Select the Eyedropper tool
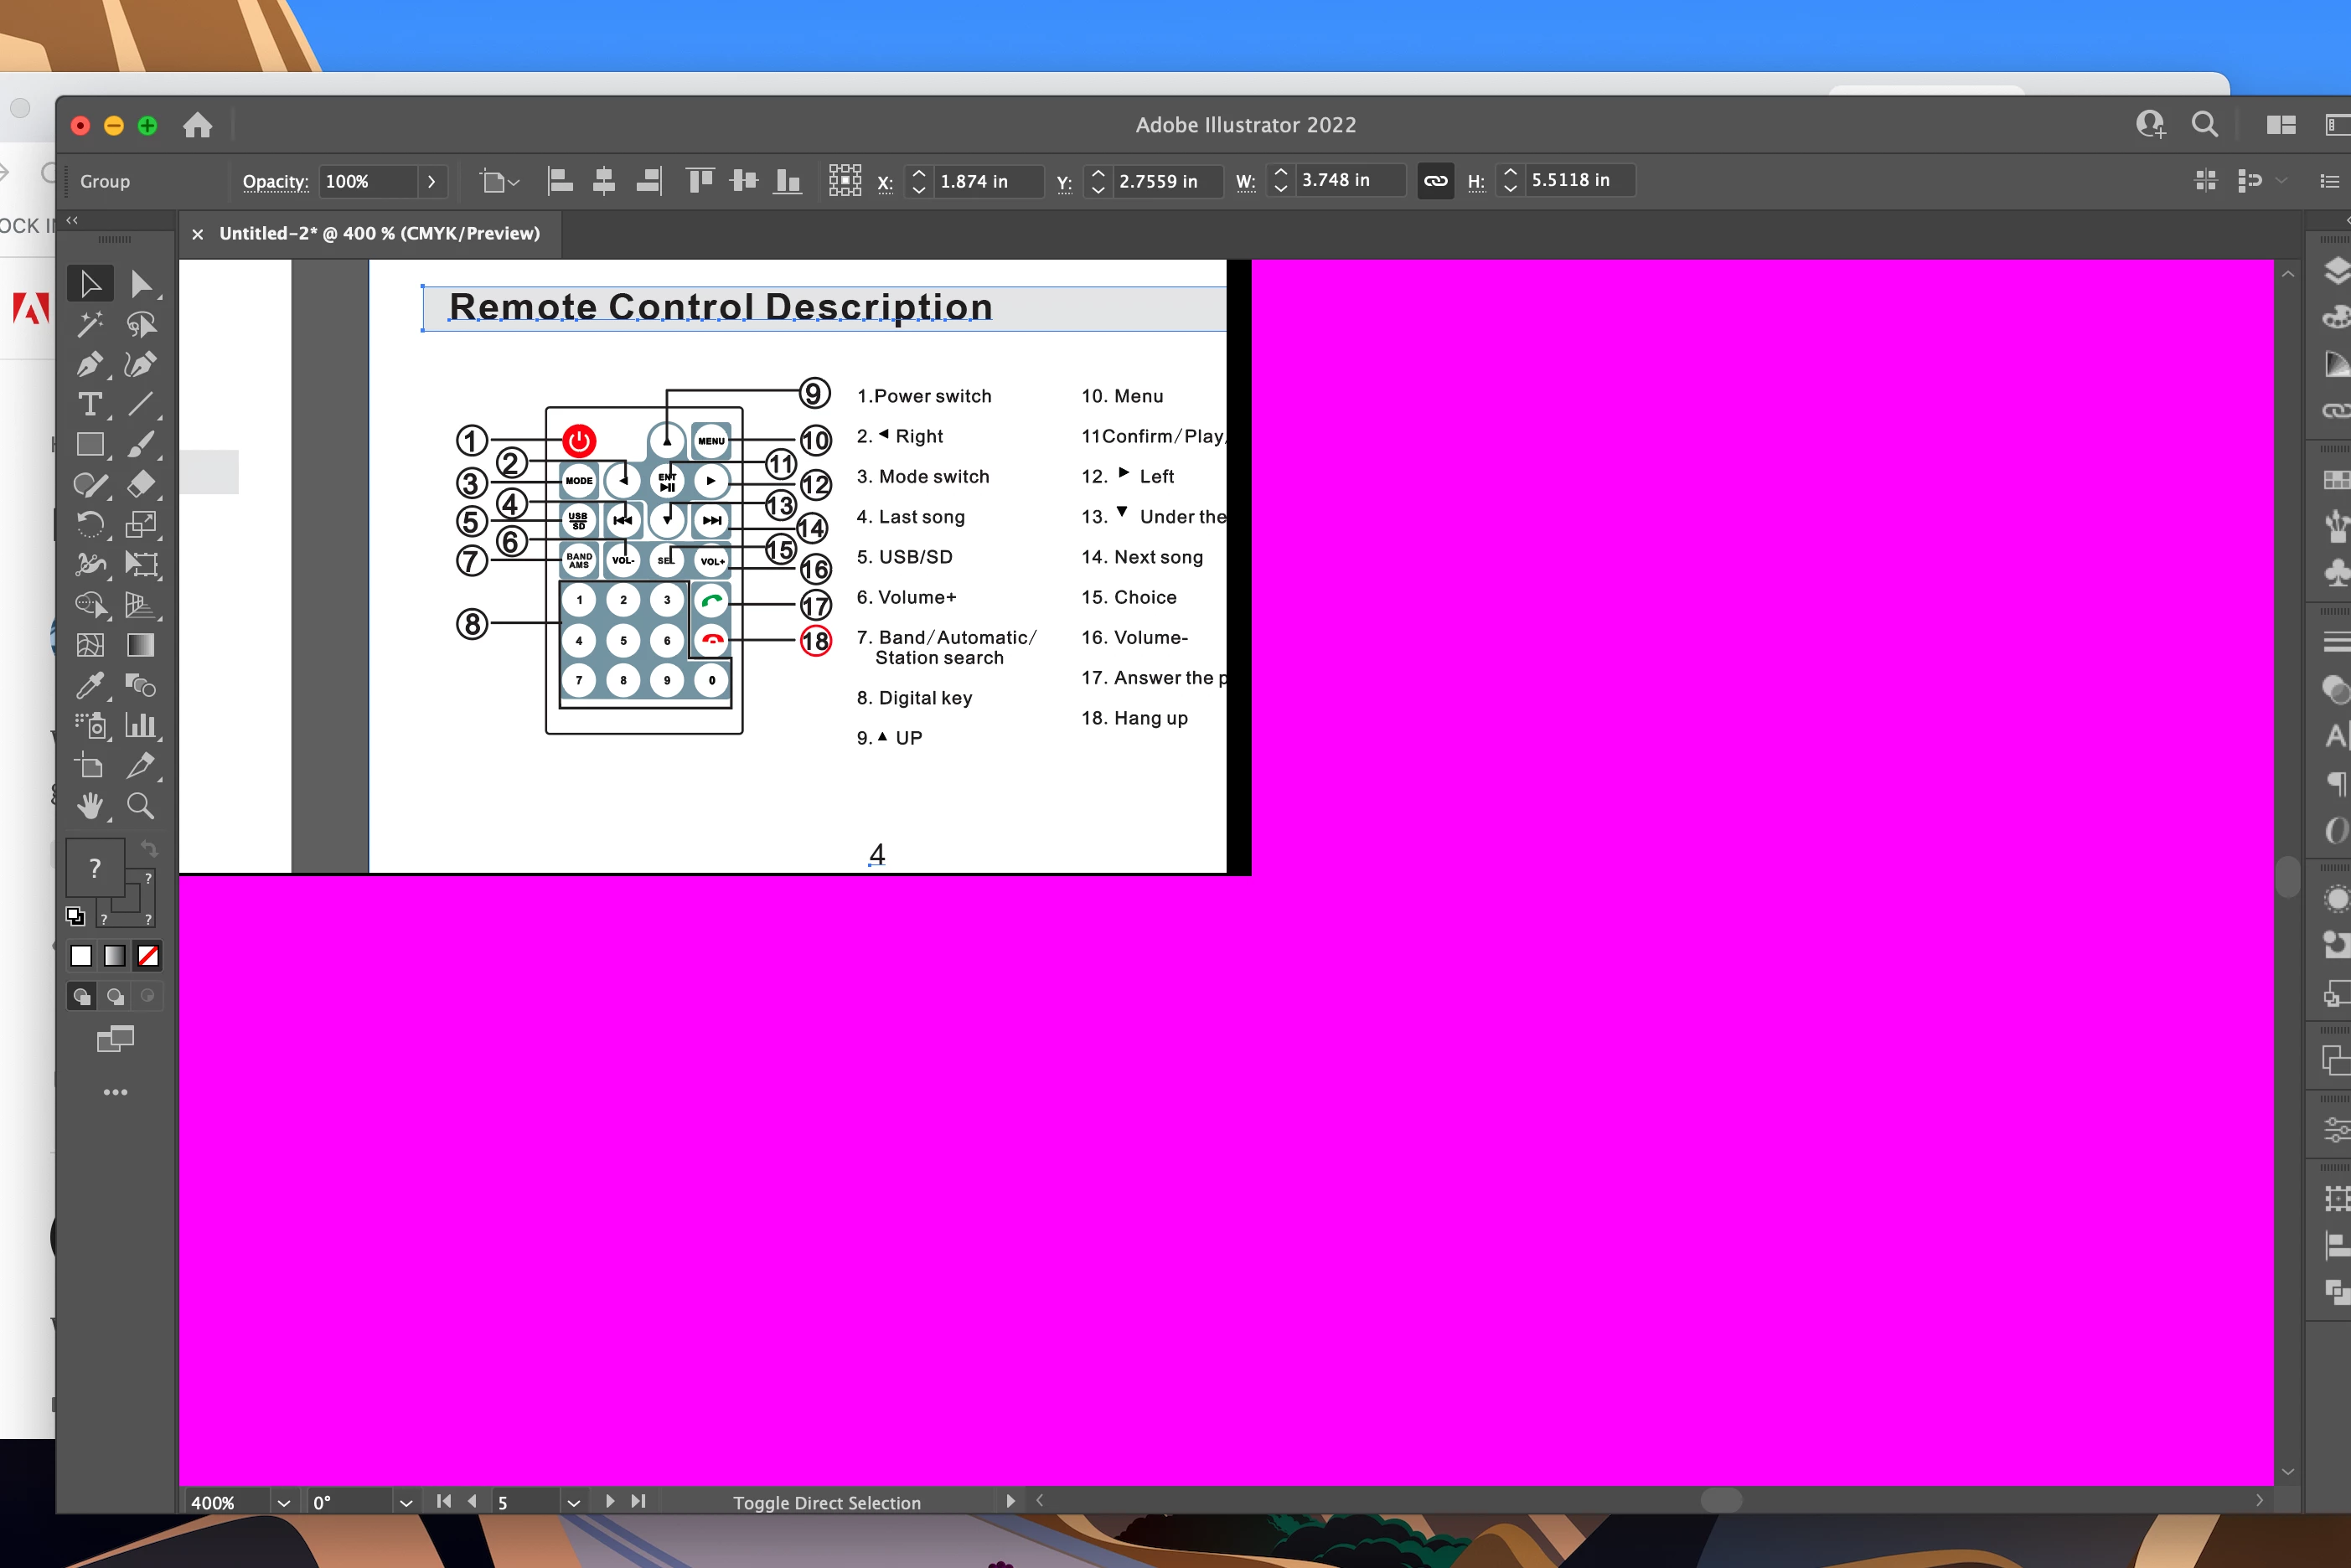Viewport: 2351px width, 1568px height. pos(89,686)
